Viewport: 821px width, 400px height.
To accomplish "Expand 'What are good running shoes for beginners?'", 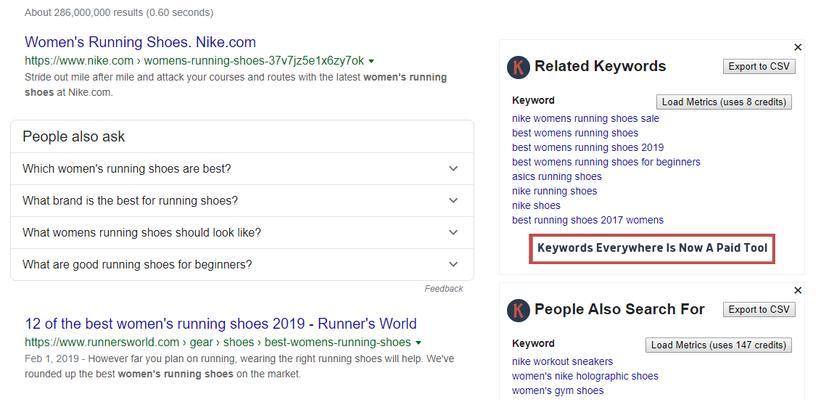I will click(453, 265).
